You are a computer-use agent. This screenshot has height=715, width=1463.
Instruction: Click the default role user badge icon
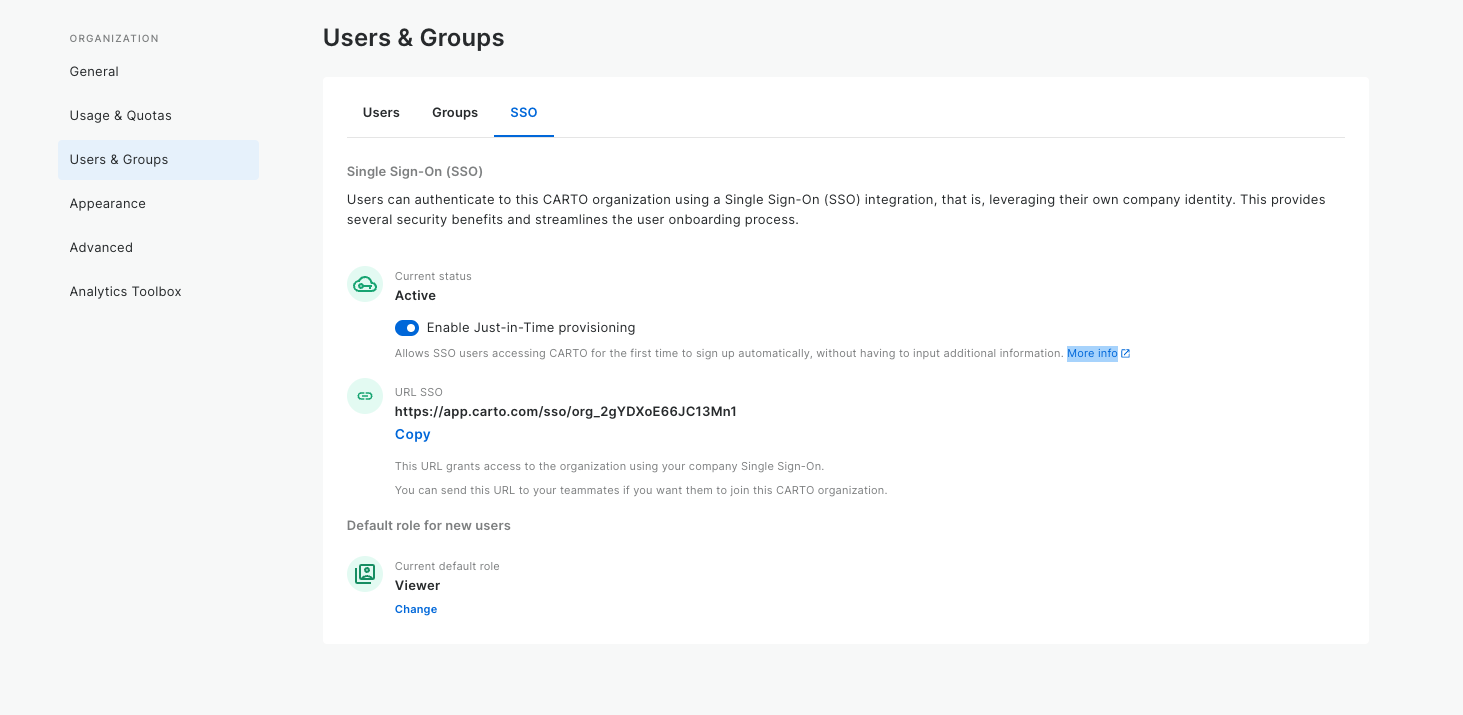(x=365, y=574)
